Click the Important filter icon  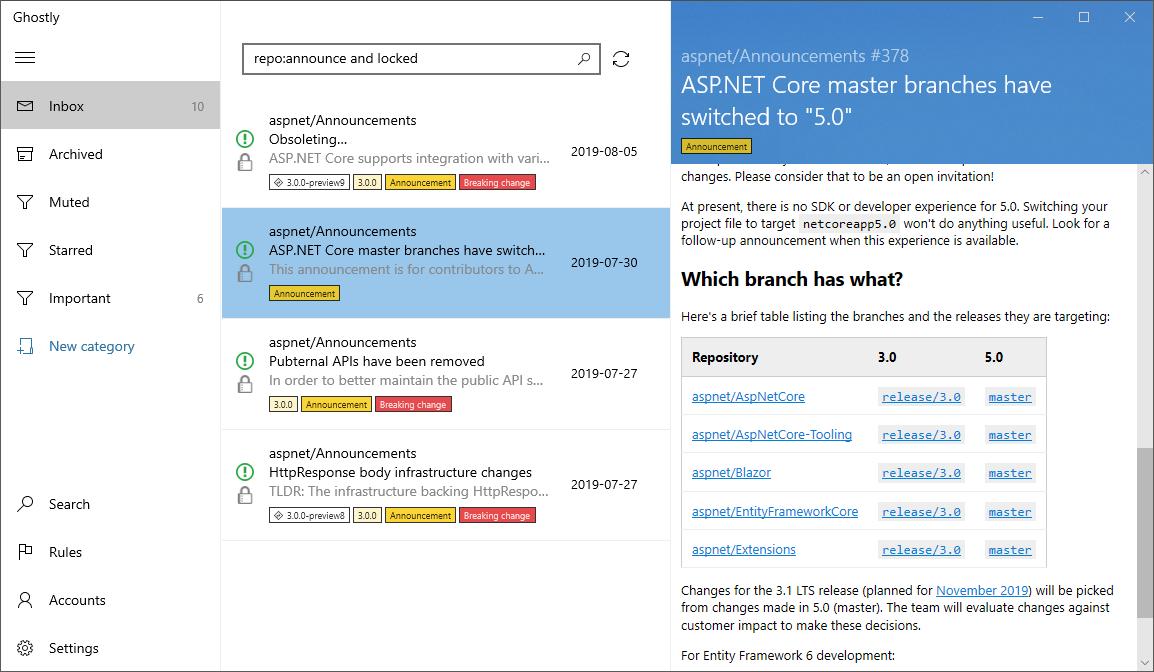25,298
